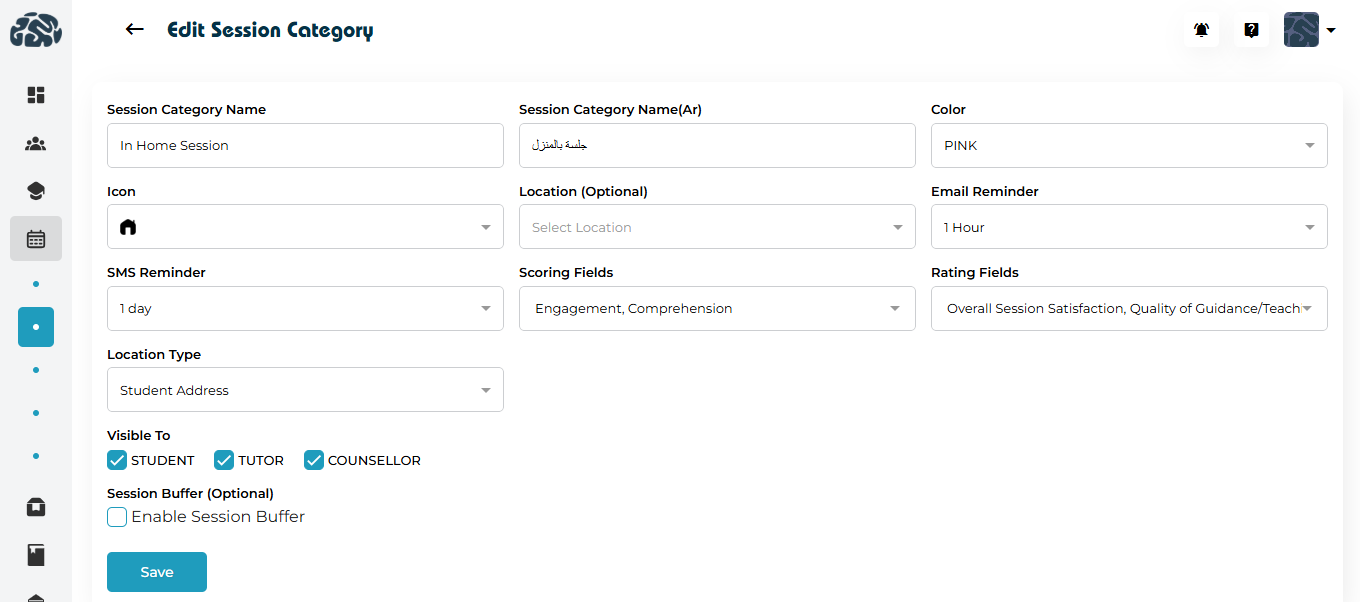1360x602 pixels.
Task: Click the brain logo at top left
Action: coord(36,30)
